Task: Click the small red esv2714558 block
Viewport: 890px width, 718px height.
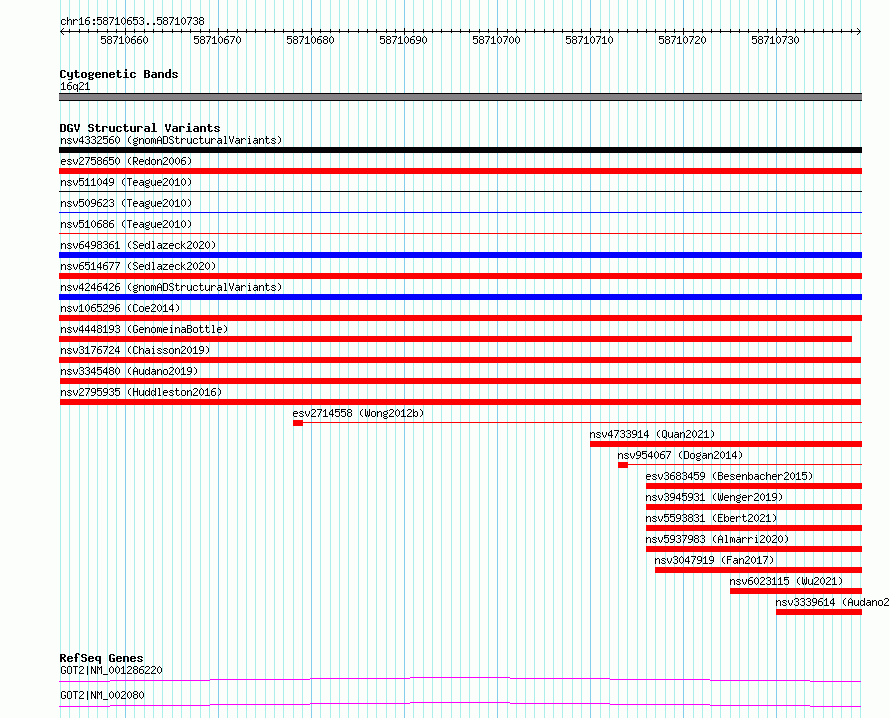Action: pos(298,423)
